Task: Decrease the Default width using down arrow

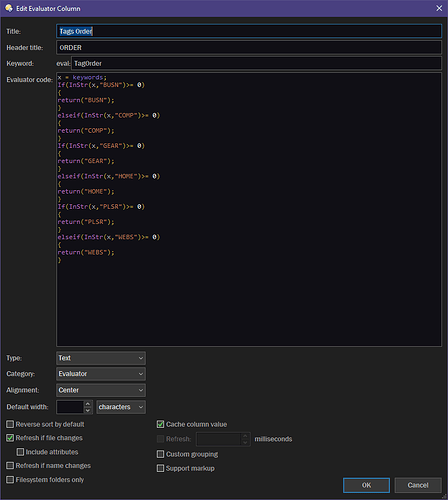Action: (88, 410)
